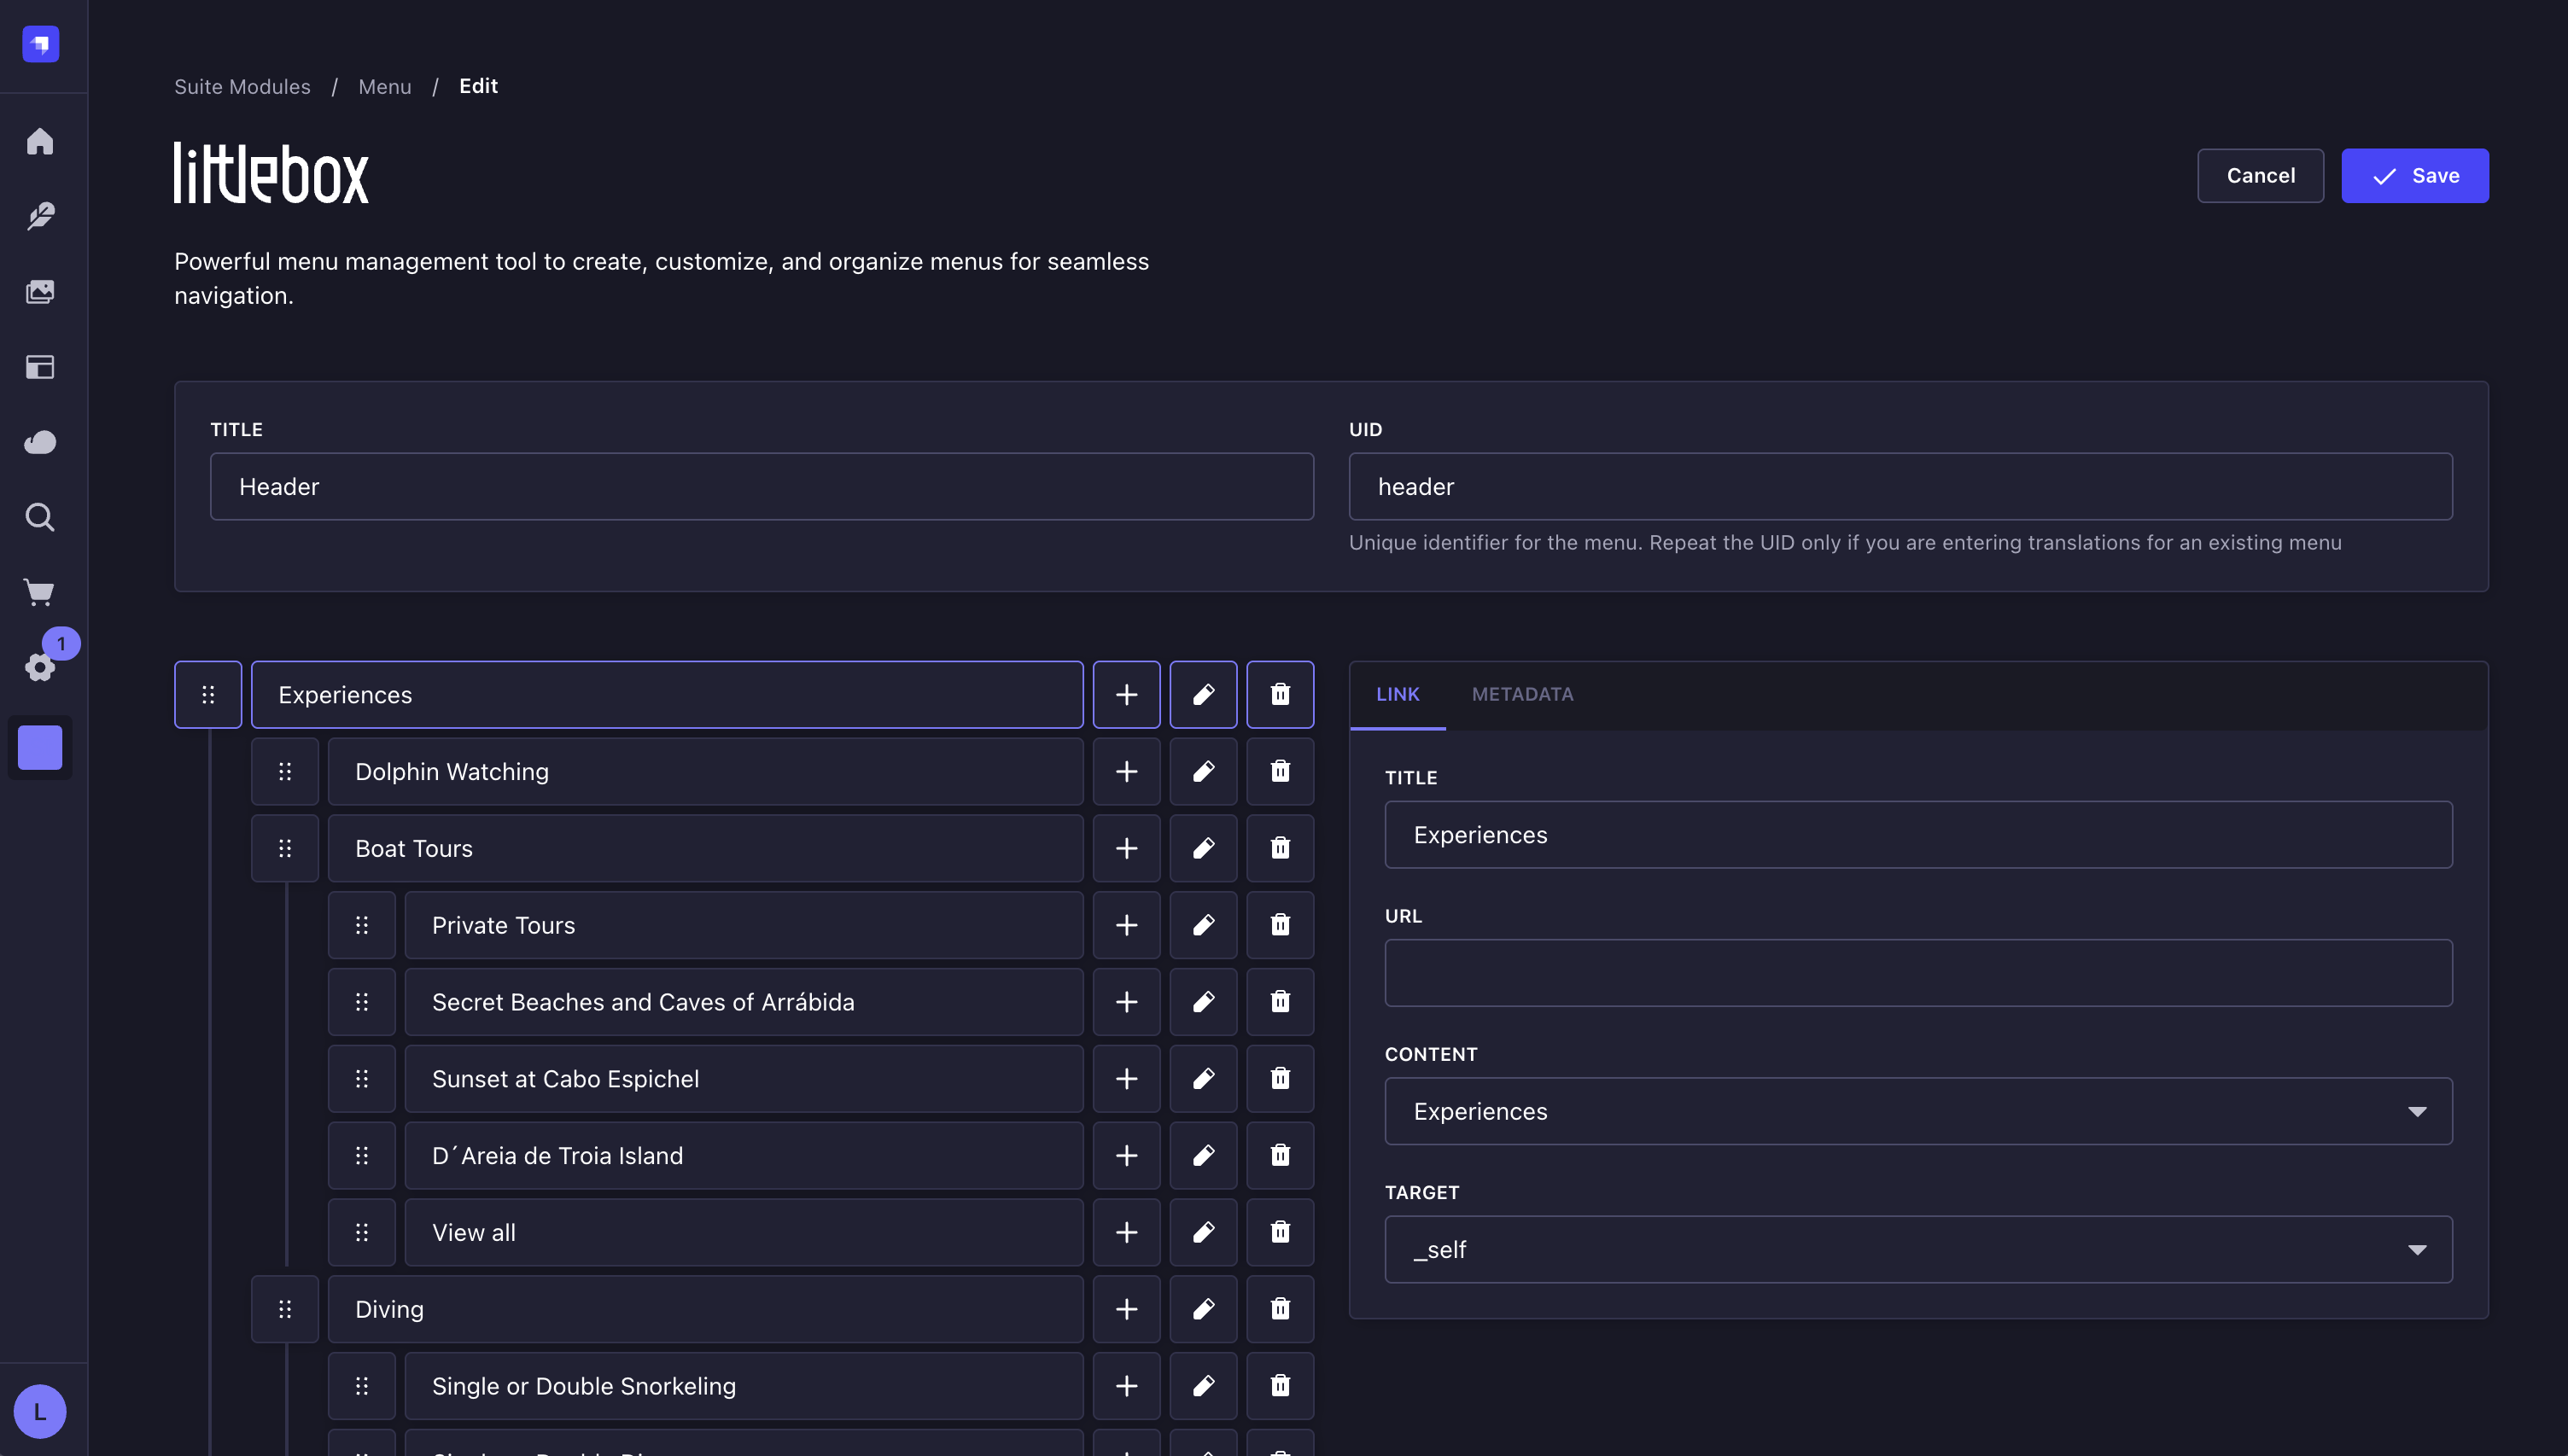Switch to the Metadata tab

tap(1522, 694)
